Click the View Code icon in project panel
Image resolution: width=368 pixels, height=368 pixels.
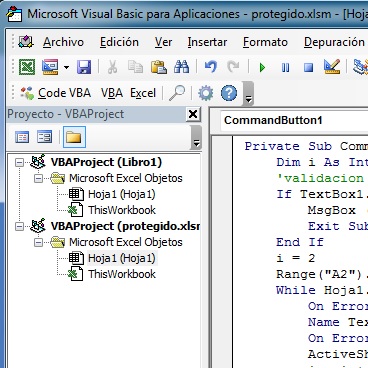click(x=22, y=137)
